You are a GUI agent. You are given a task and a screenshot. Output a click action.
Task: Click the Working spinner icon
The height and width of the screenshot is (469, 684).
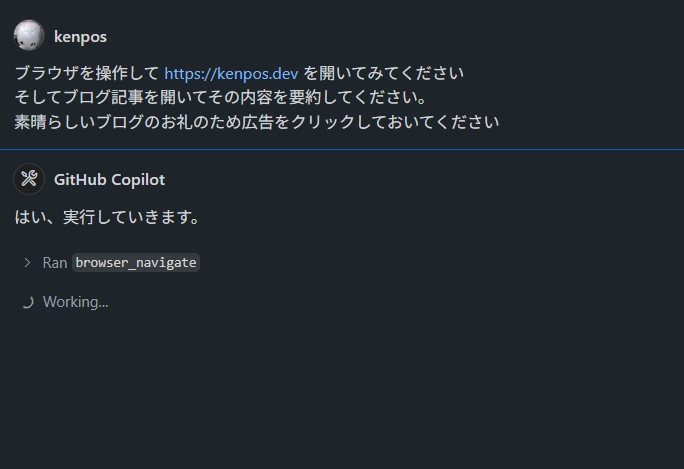27,302
